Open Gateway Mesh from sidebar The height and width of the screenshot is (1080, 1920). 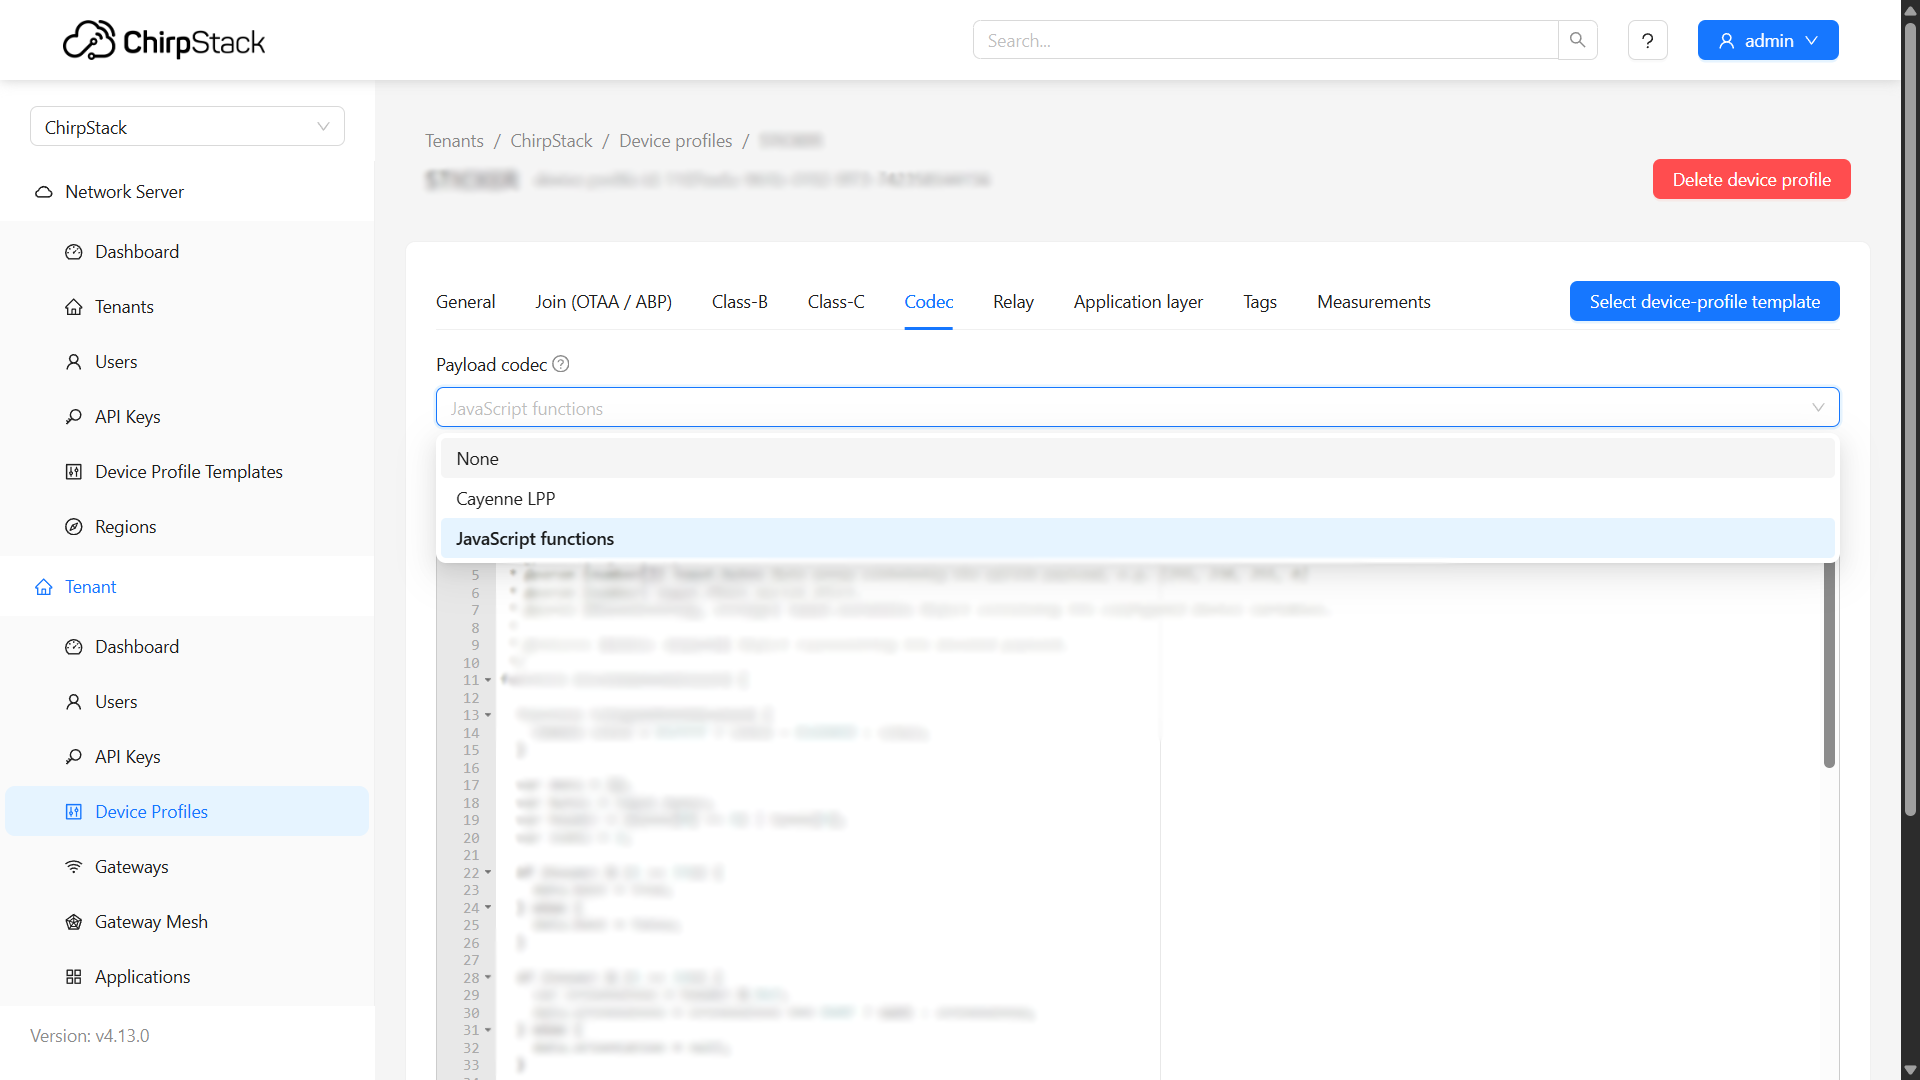pyautogui.click(x=151, y=922)
